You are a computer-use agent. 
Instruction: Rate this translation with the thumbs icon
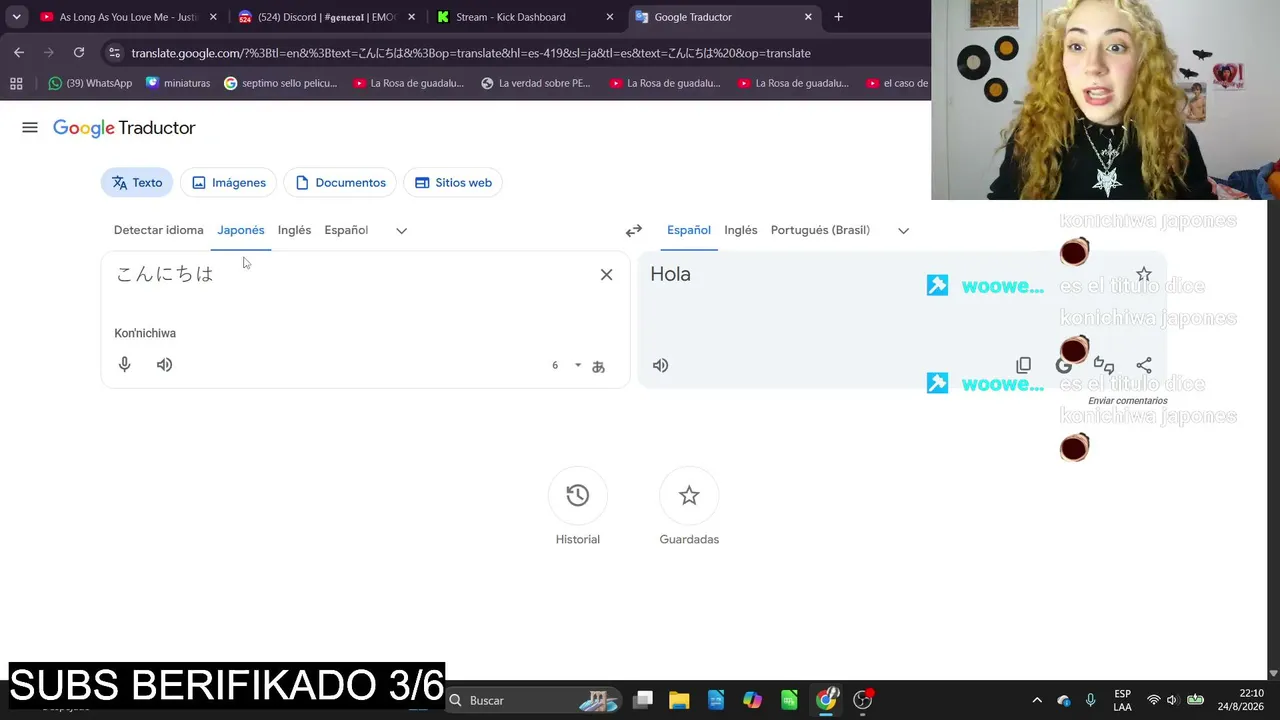(1104, 365)
